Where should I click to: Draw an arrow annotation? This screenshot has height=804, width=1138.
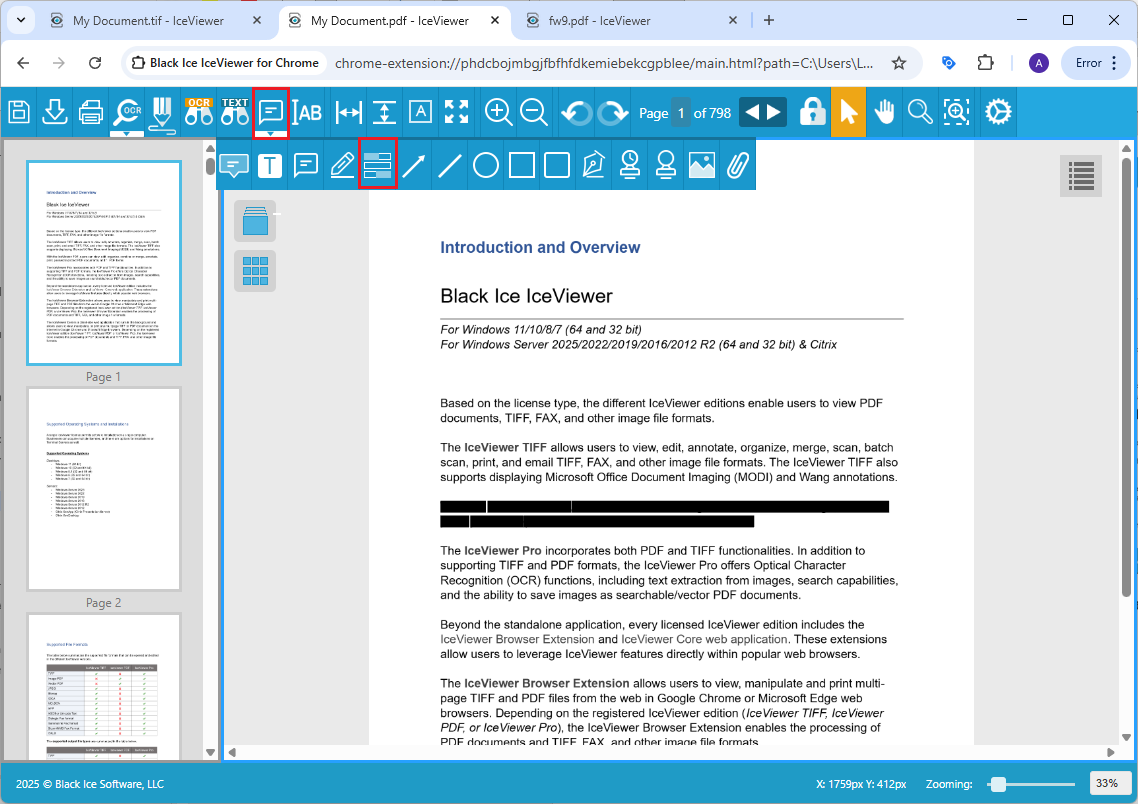414,165
